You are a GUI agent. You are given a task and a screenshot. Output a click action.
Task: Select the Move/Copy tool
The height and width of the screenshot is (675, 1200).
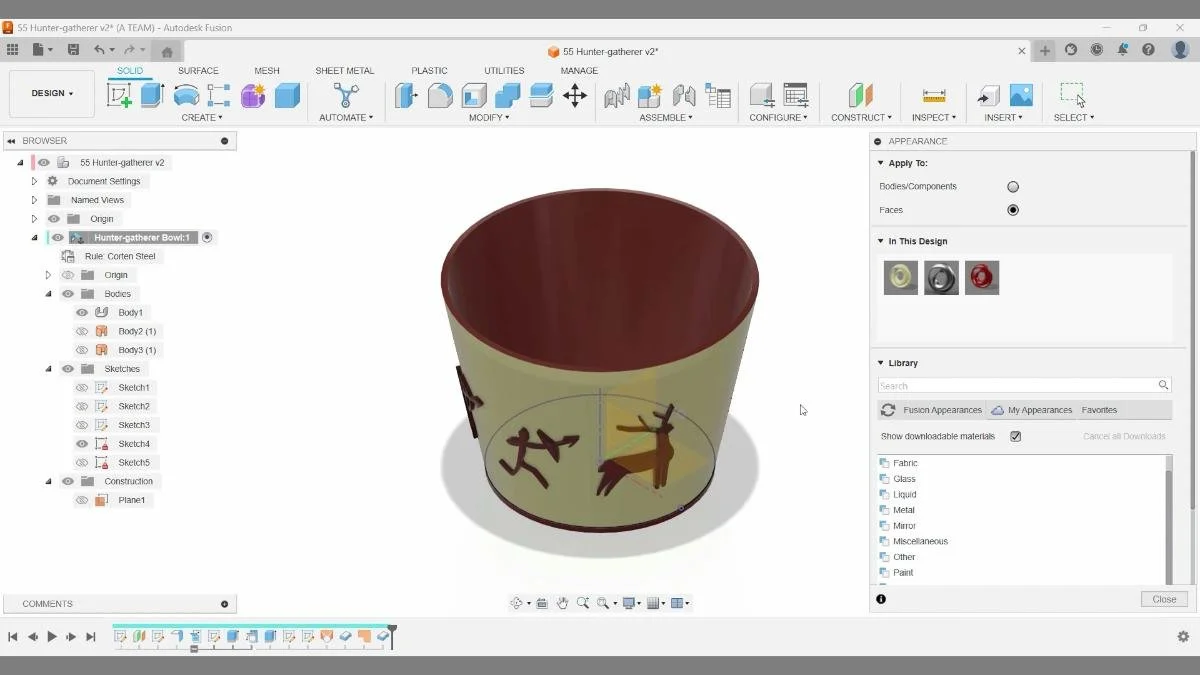pos(575,95)
